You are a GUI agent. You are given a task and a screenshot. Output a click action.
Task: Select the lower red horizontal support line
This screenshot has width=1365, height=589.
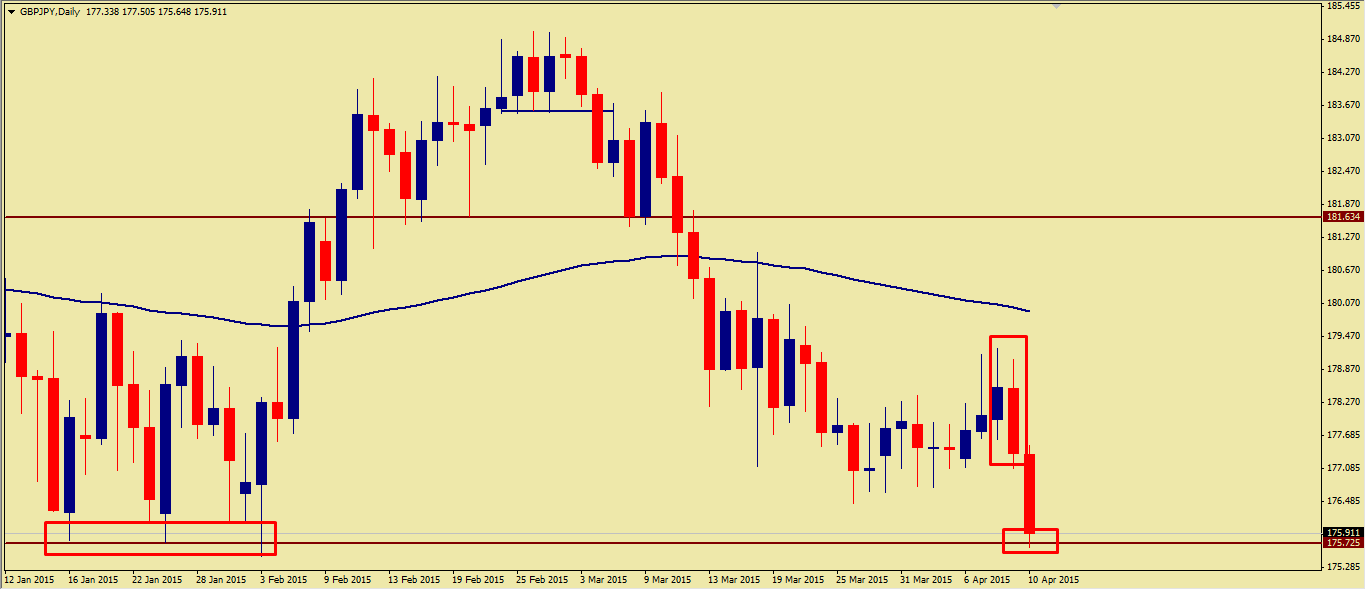click(x=600, y=543)
